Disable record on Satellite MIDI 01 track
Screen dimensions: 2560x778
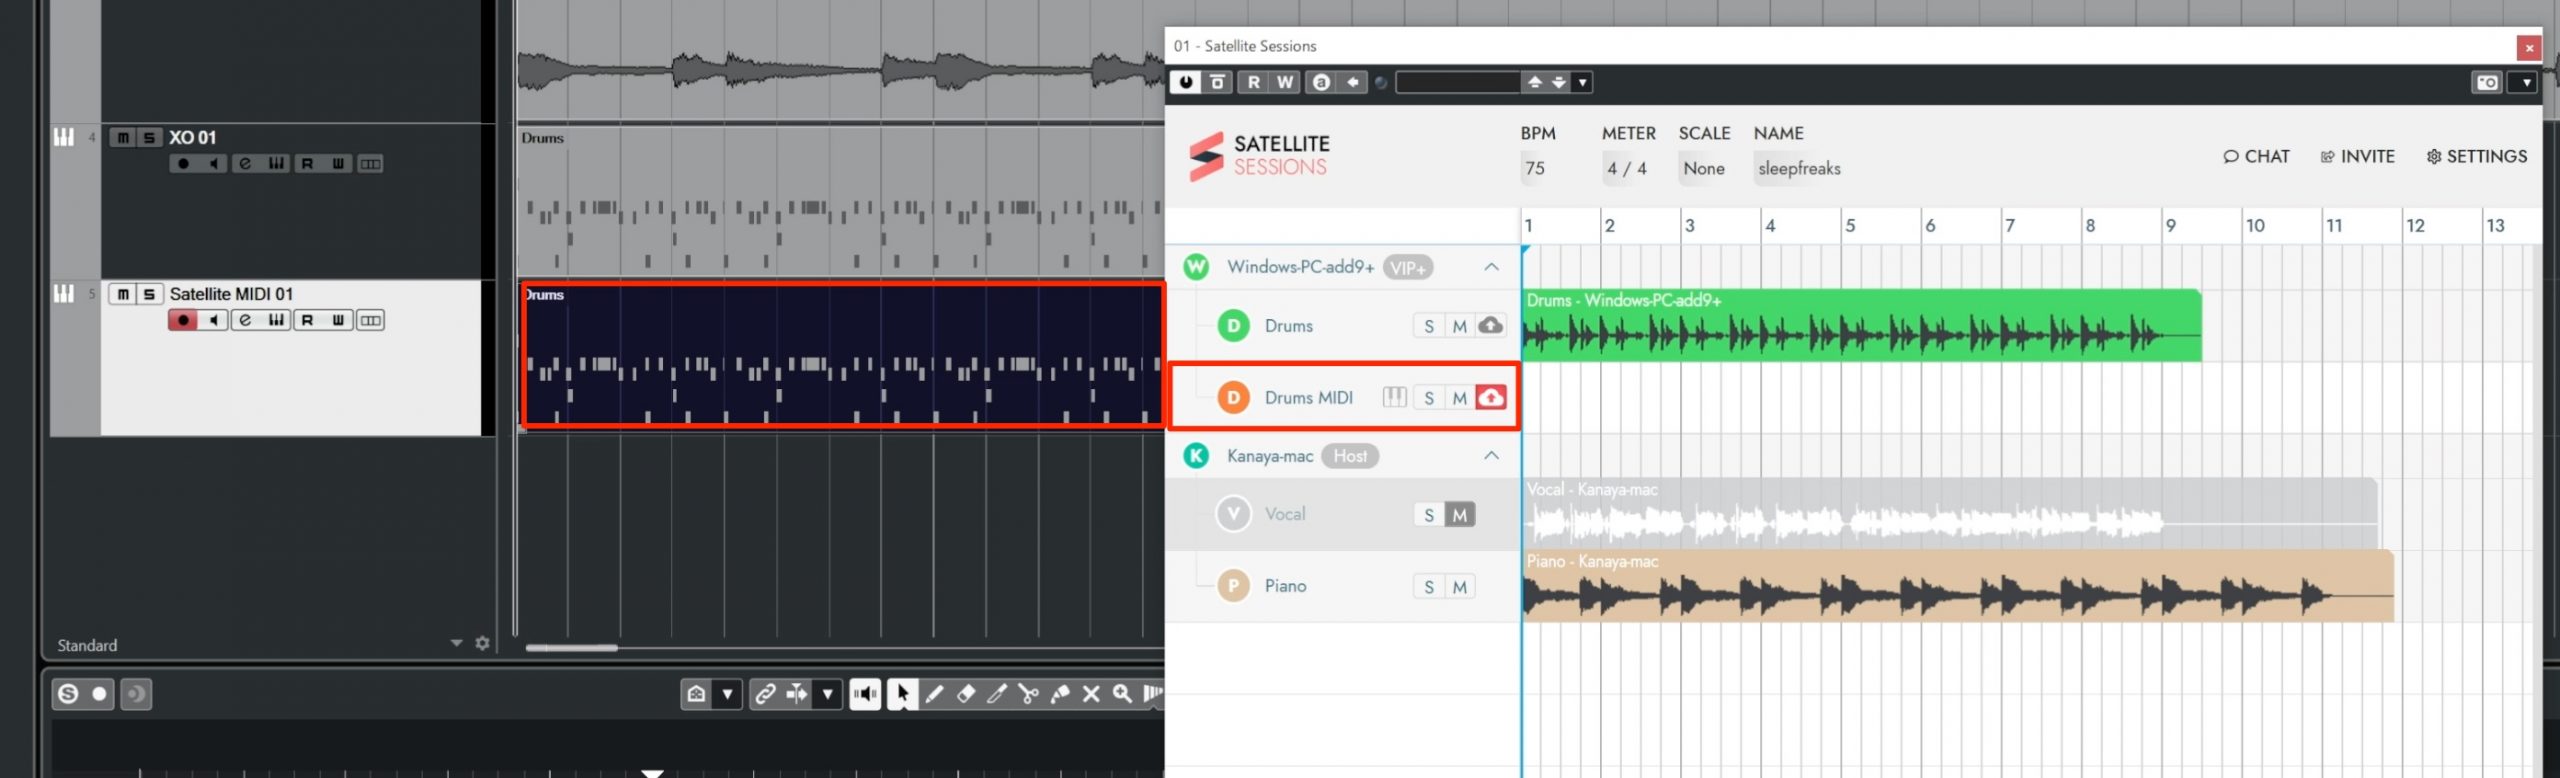tap(183, 320)
